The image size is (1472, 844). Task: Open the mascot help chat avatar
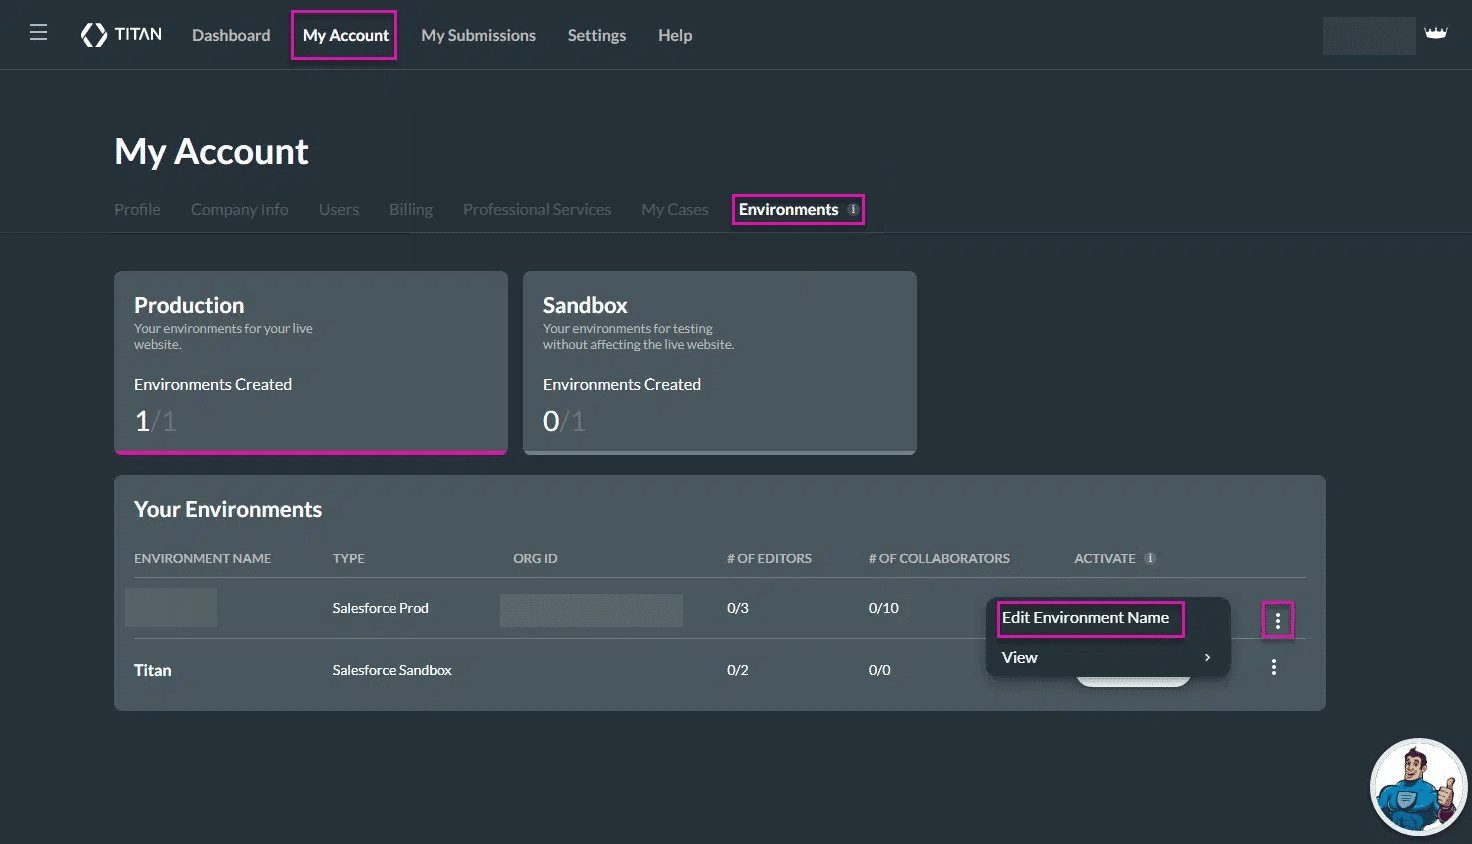(1417, 787)
